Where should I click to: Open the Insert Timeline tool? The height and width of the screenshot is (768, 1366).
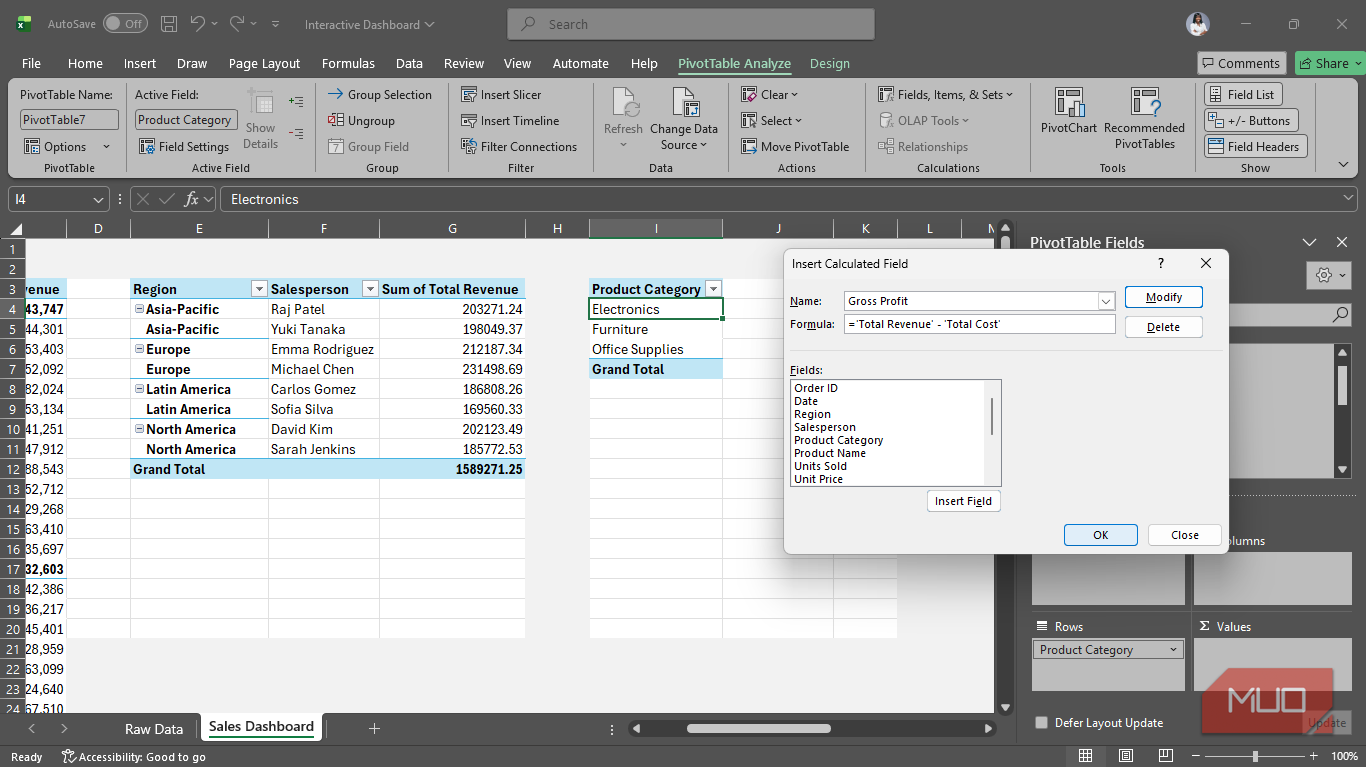(510, 121)
